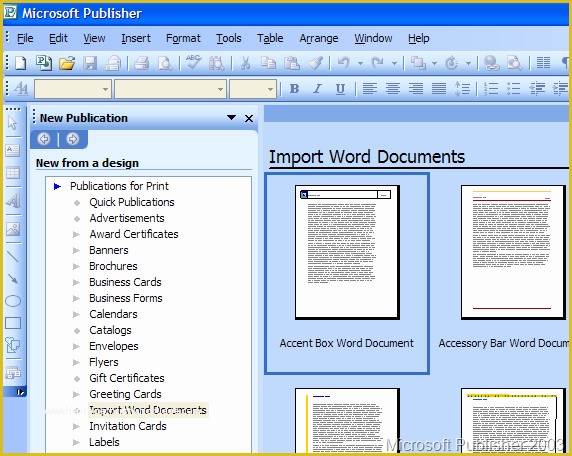Screen dimensions: 572x456
Task: Choose Accessory Bar Word Document thumbnail
Action: [x=513, y=252]
